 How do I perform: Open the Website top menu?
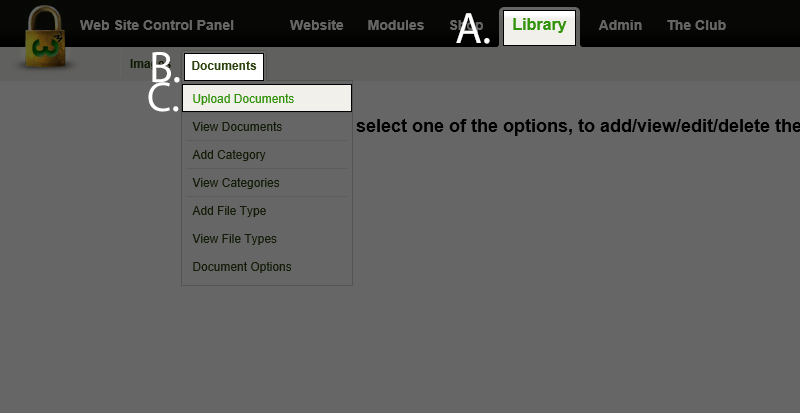click(x=316, y=25)
